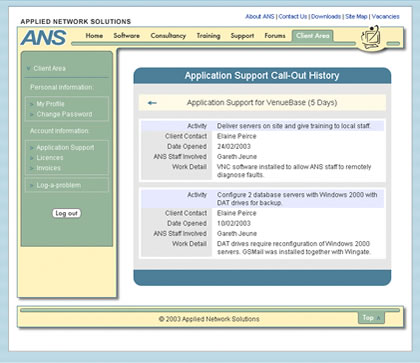Viewport: 420px width, 363px height.
Task: Open the Vacancies link
Action: pos(385,16)
